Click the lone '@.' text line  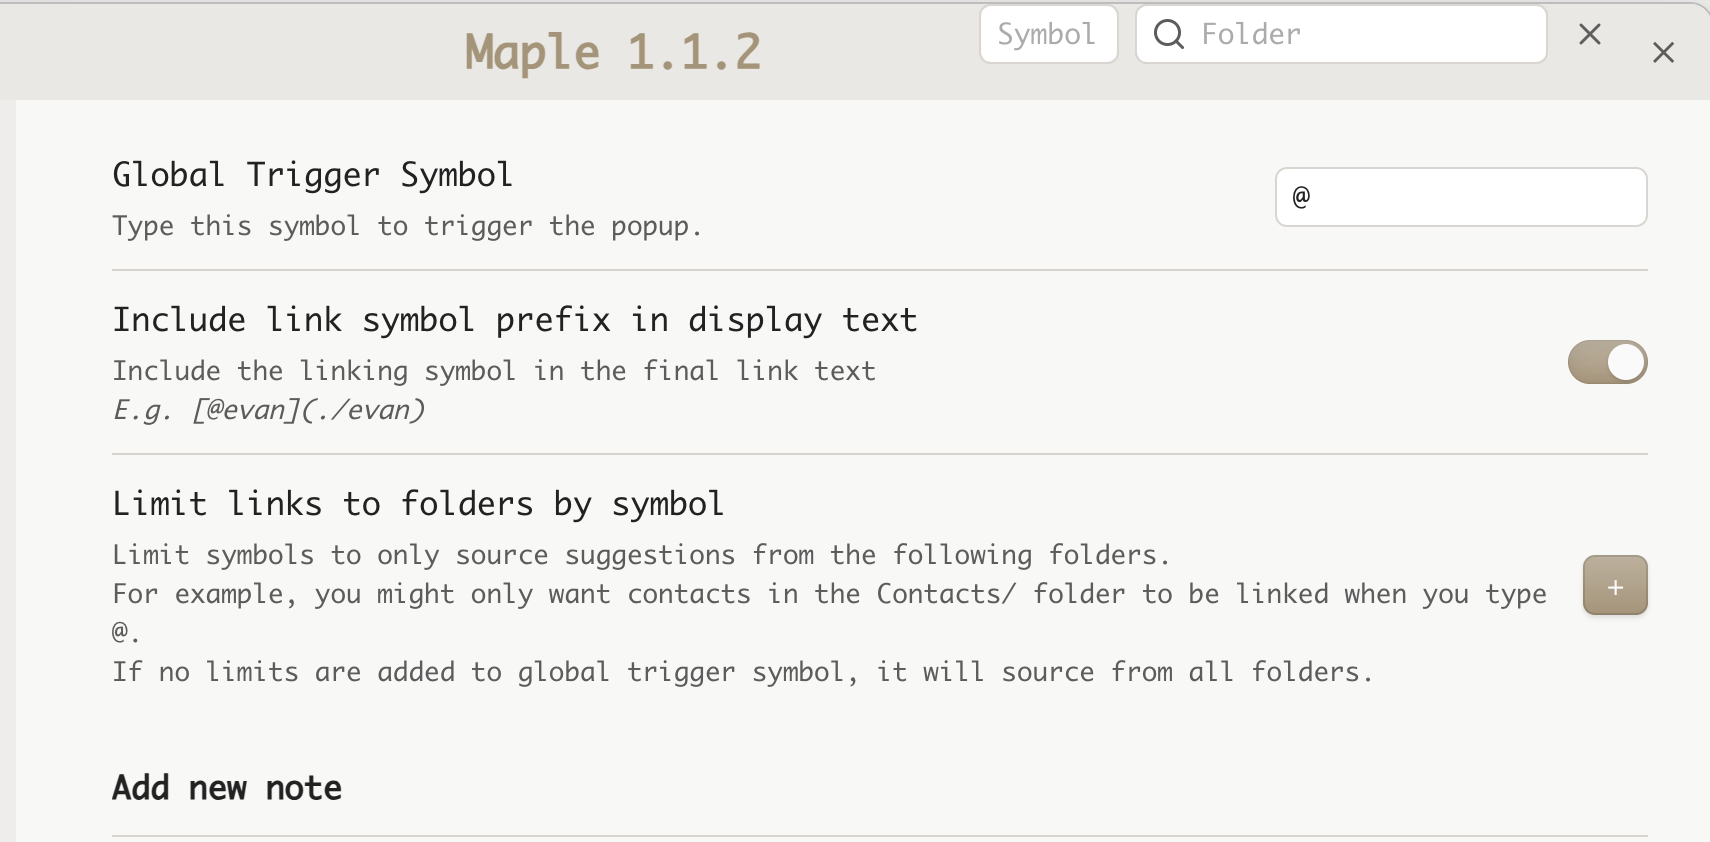(x=125, y=632)
